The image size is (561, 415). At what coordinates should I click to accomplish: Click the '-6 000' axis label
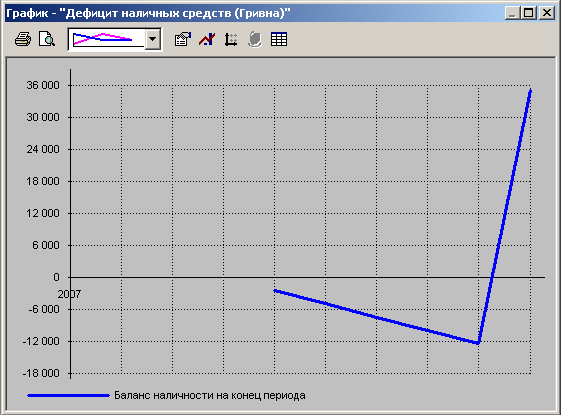44,309
